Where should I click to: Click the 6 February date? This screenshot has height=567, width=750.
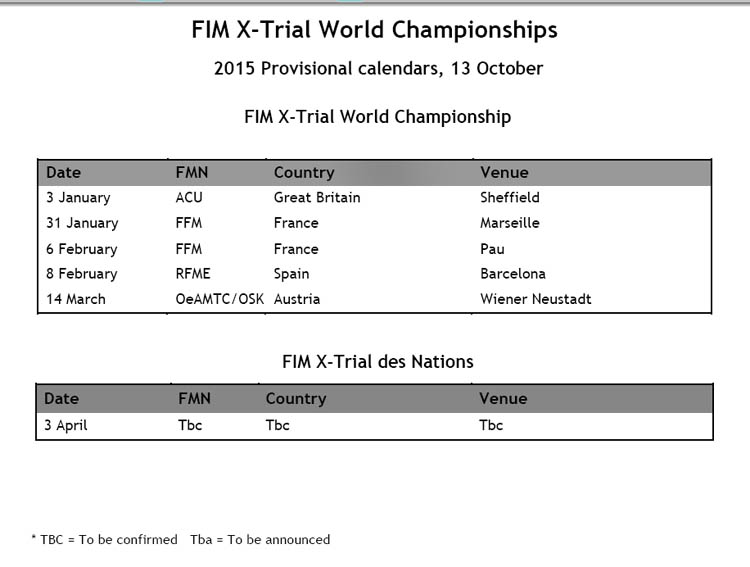(x=82, y=249)
